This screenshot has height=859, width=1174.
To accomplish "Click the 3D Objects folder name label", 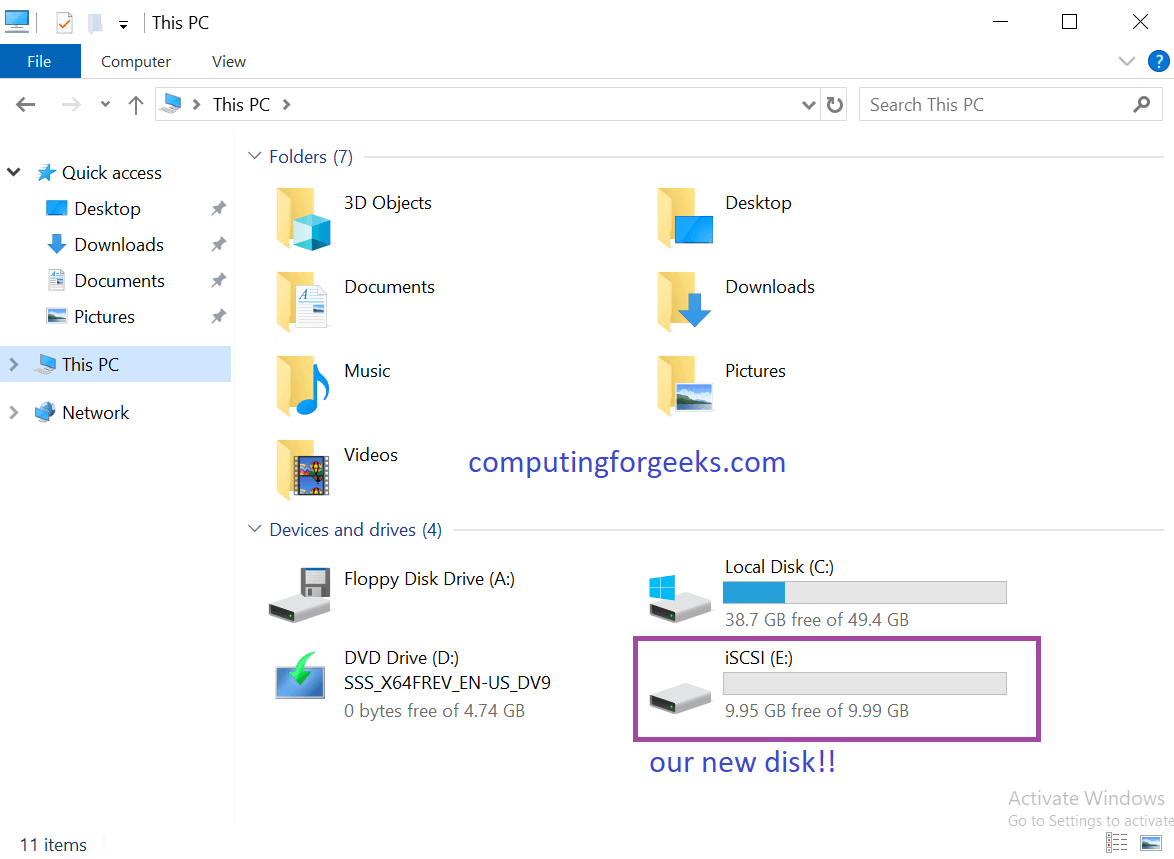I will point(388,203).
